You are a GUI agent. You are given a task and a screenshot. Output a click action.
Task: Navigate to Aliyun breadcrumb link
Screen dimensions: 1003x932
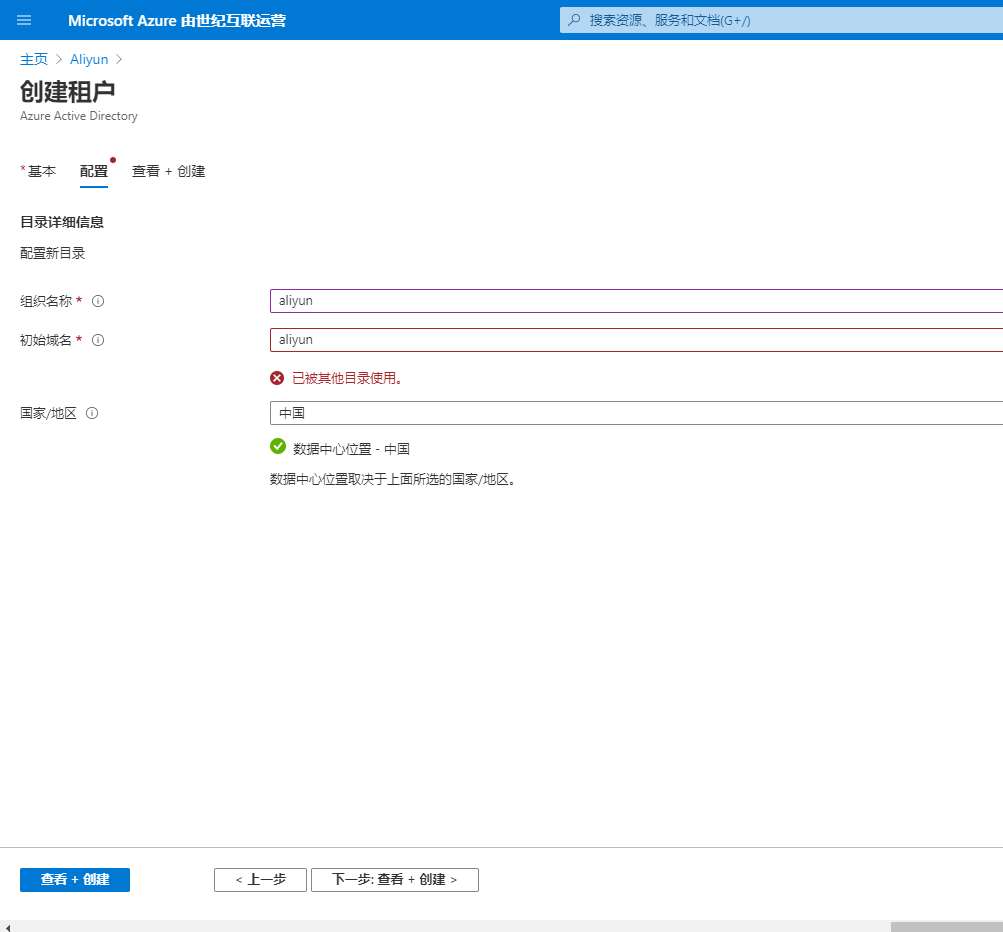pyautogui.click(x=89, y=59)
